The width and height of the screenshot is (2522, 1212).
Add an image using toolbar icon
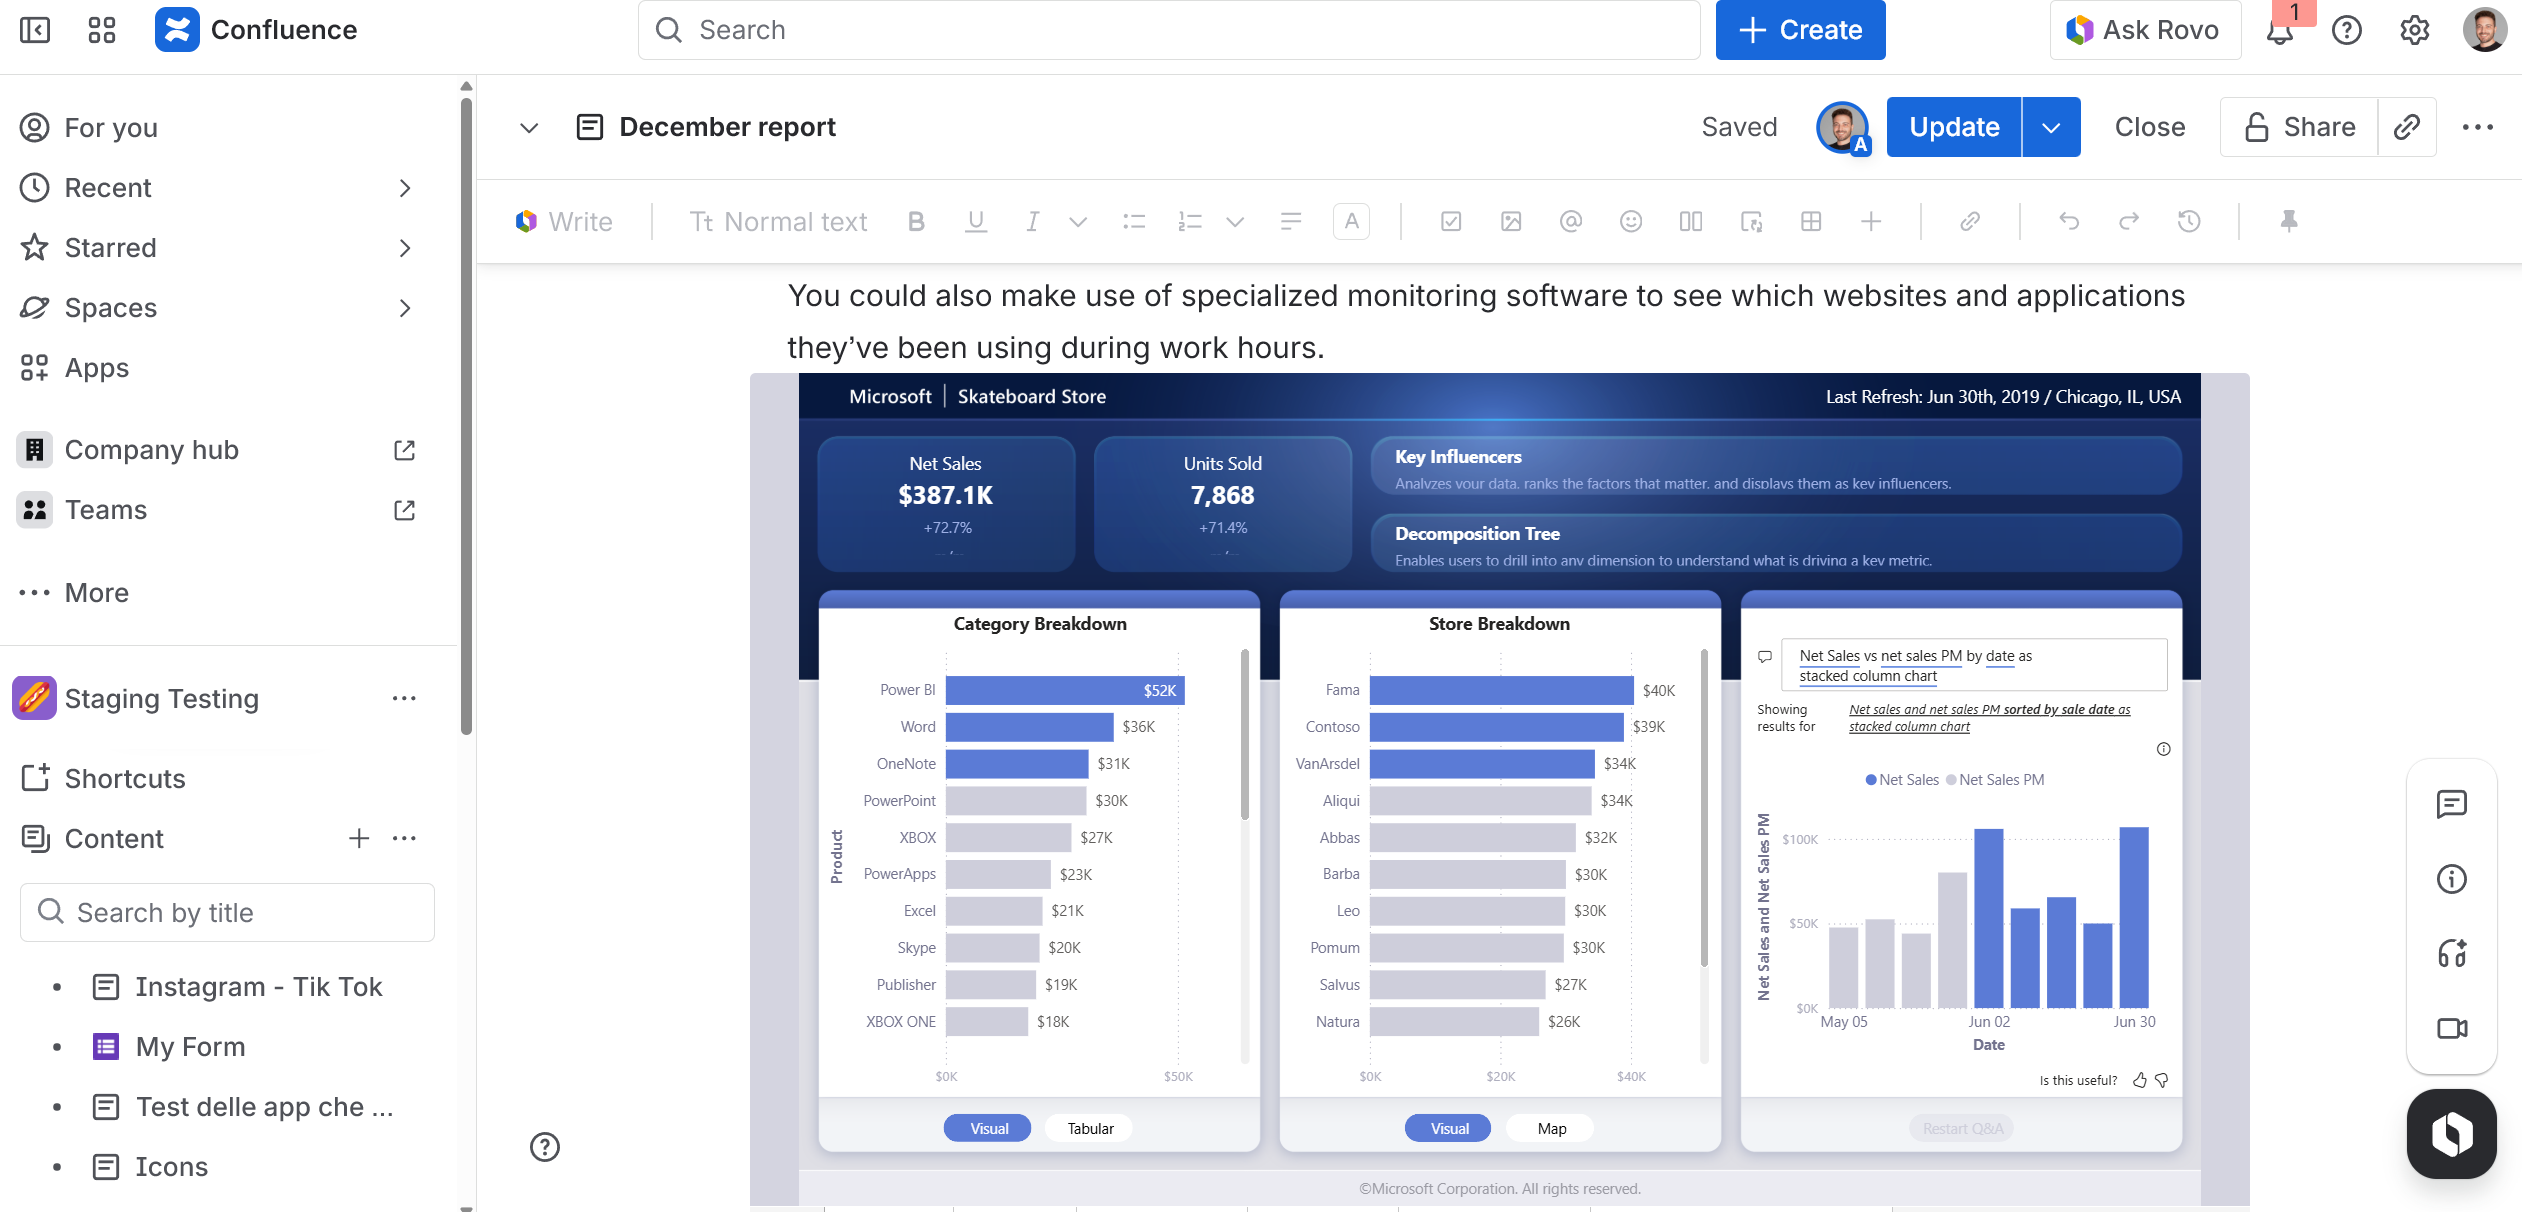point(1510,221)
